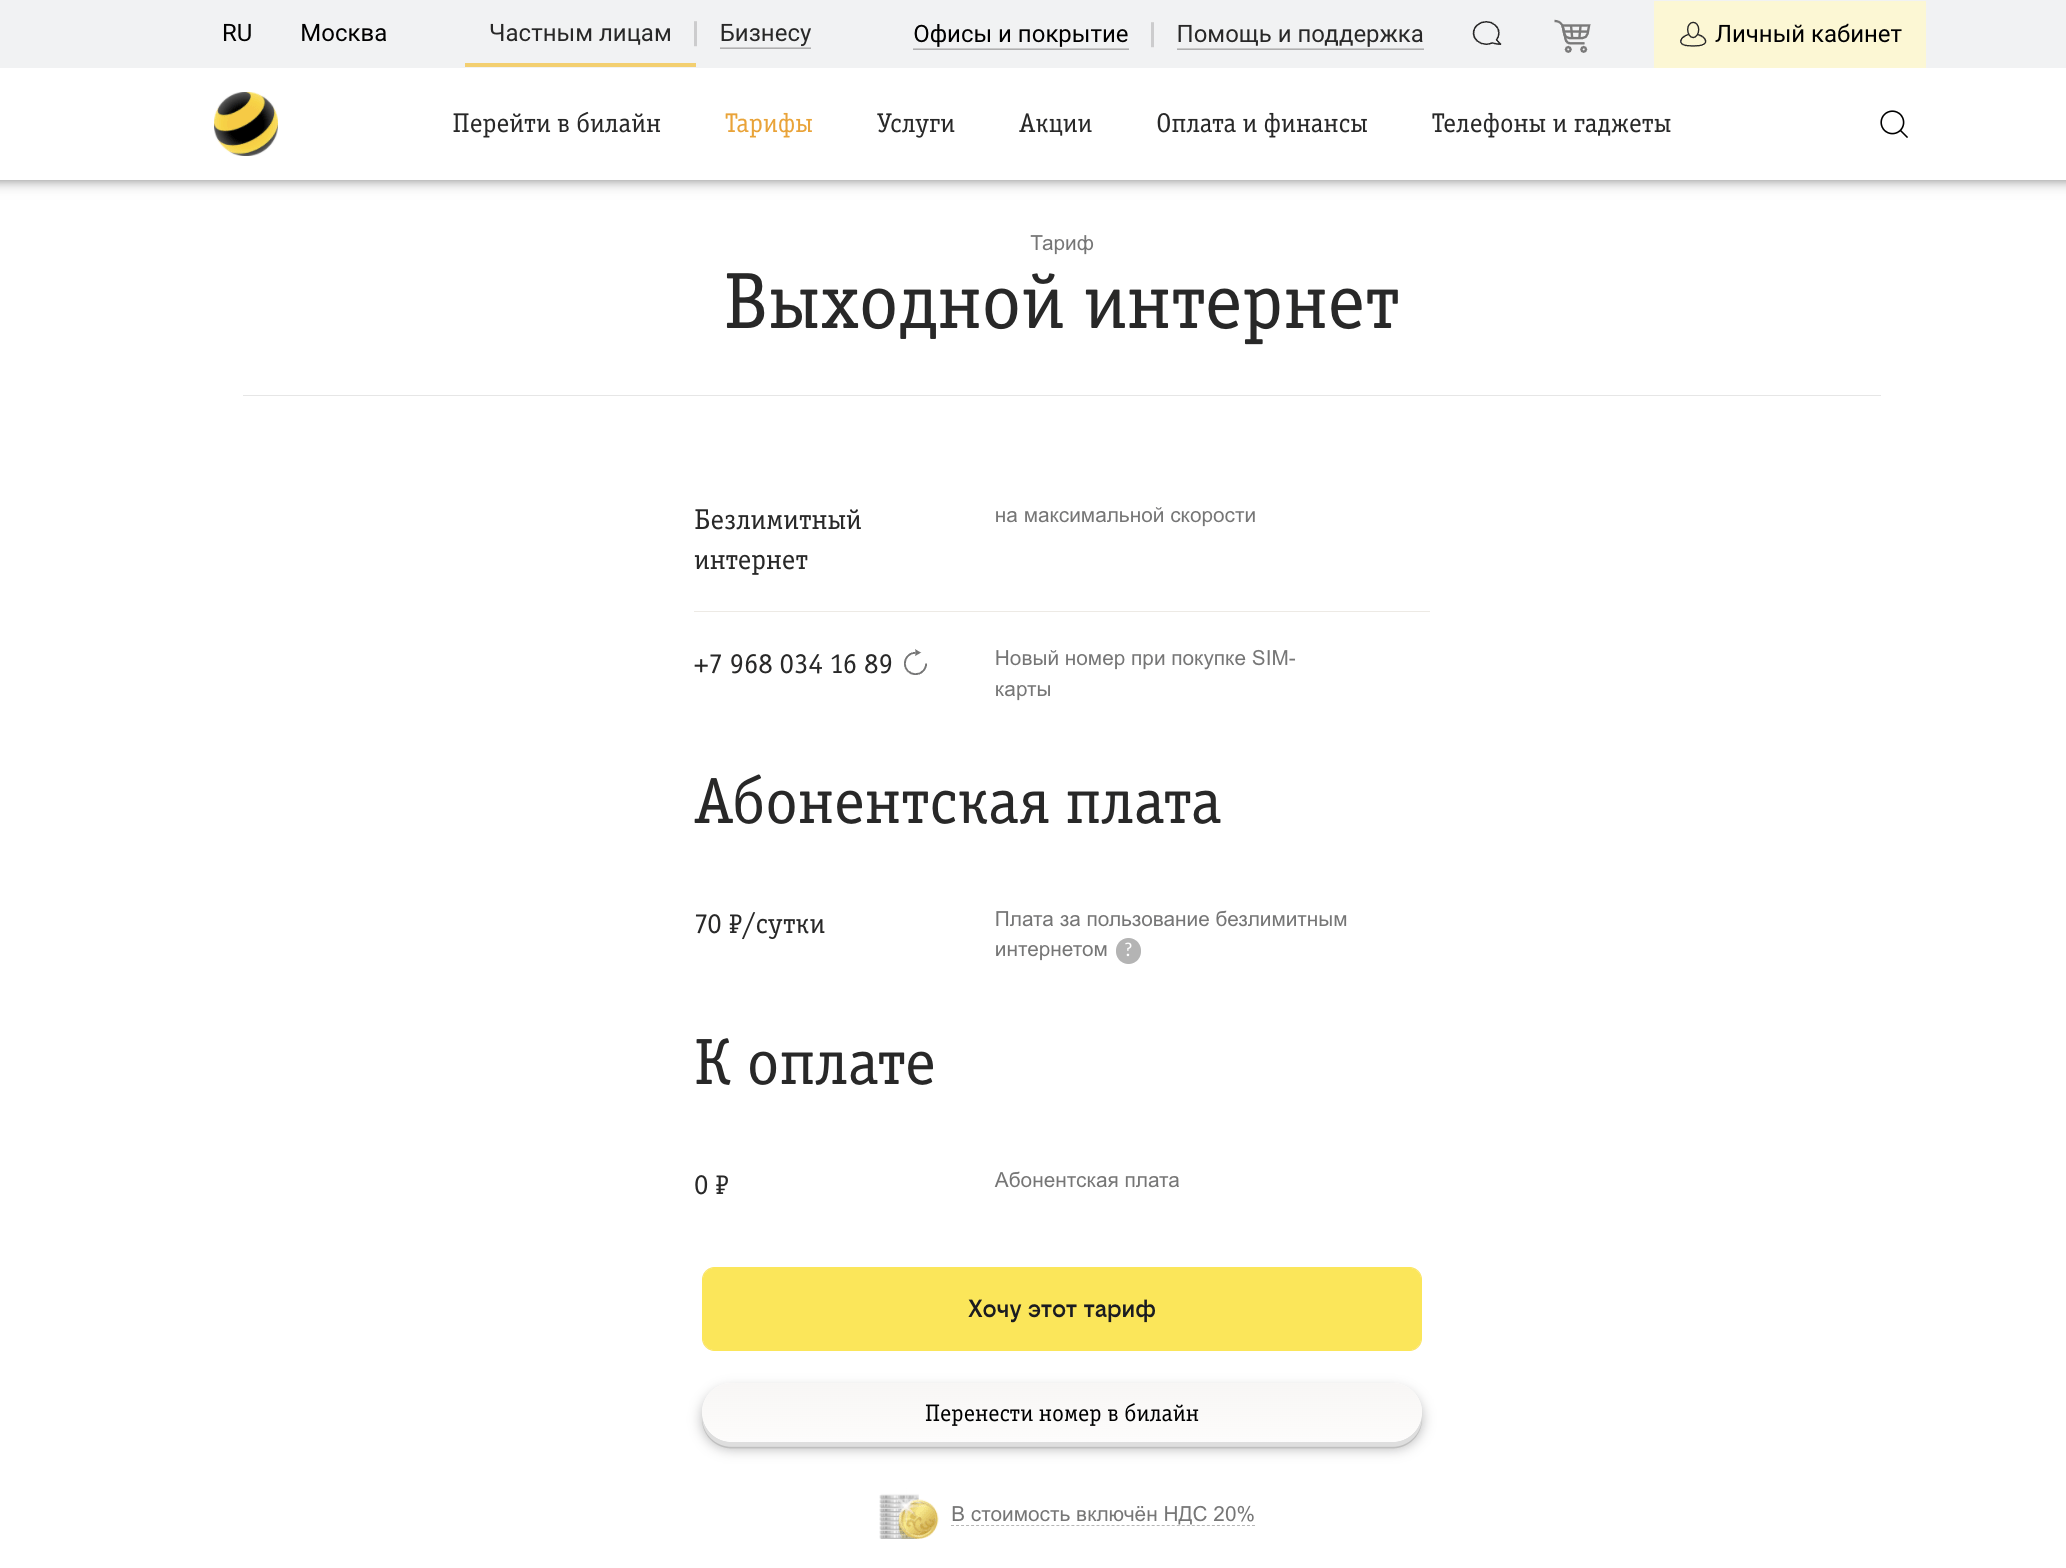Screen dimensions: 2066x1568
Task: Click the person icon in Личный кабинет
Action: [1693, 34]
